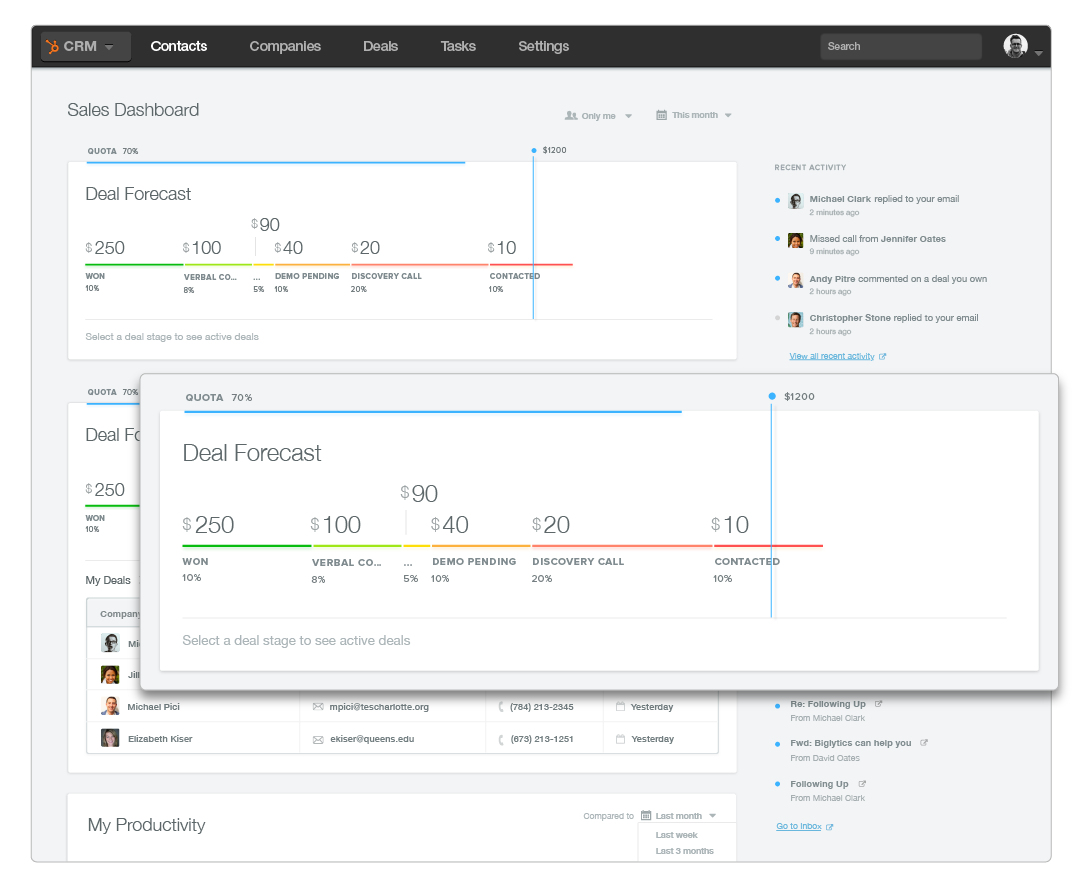Viewport: 1081px width, 887px height.
Task: Select the green WON stage bar in enlarged forecast
Action: [246, 545]
